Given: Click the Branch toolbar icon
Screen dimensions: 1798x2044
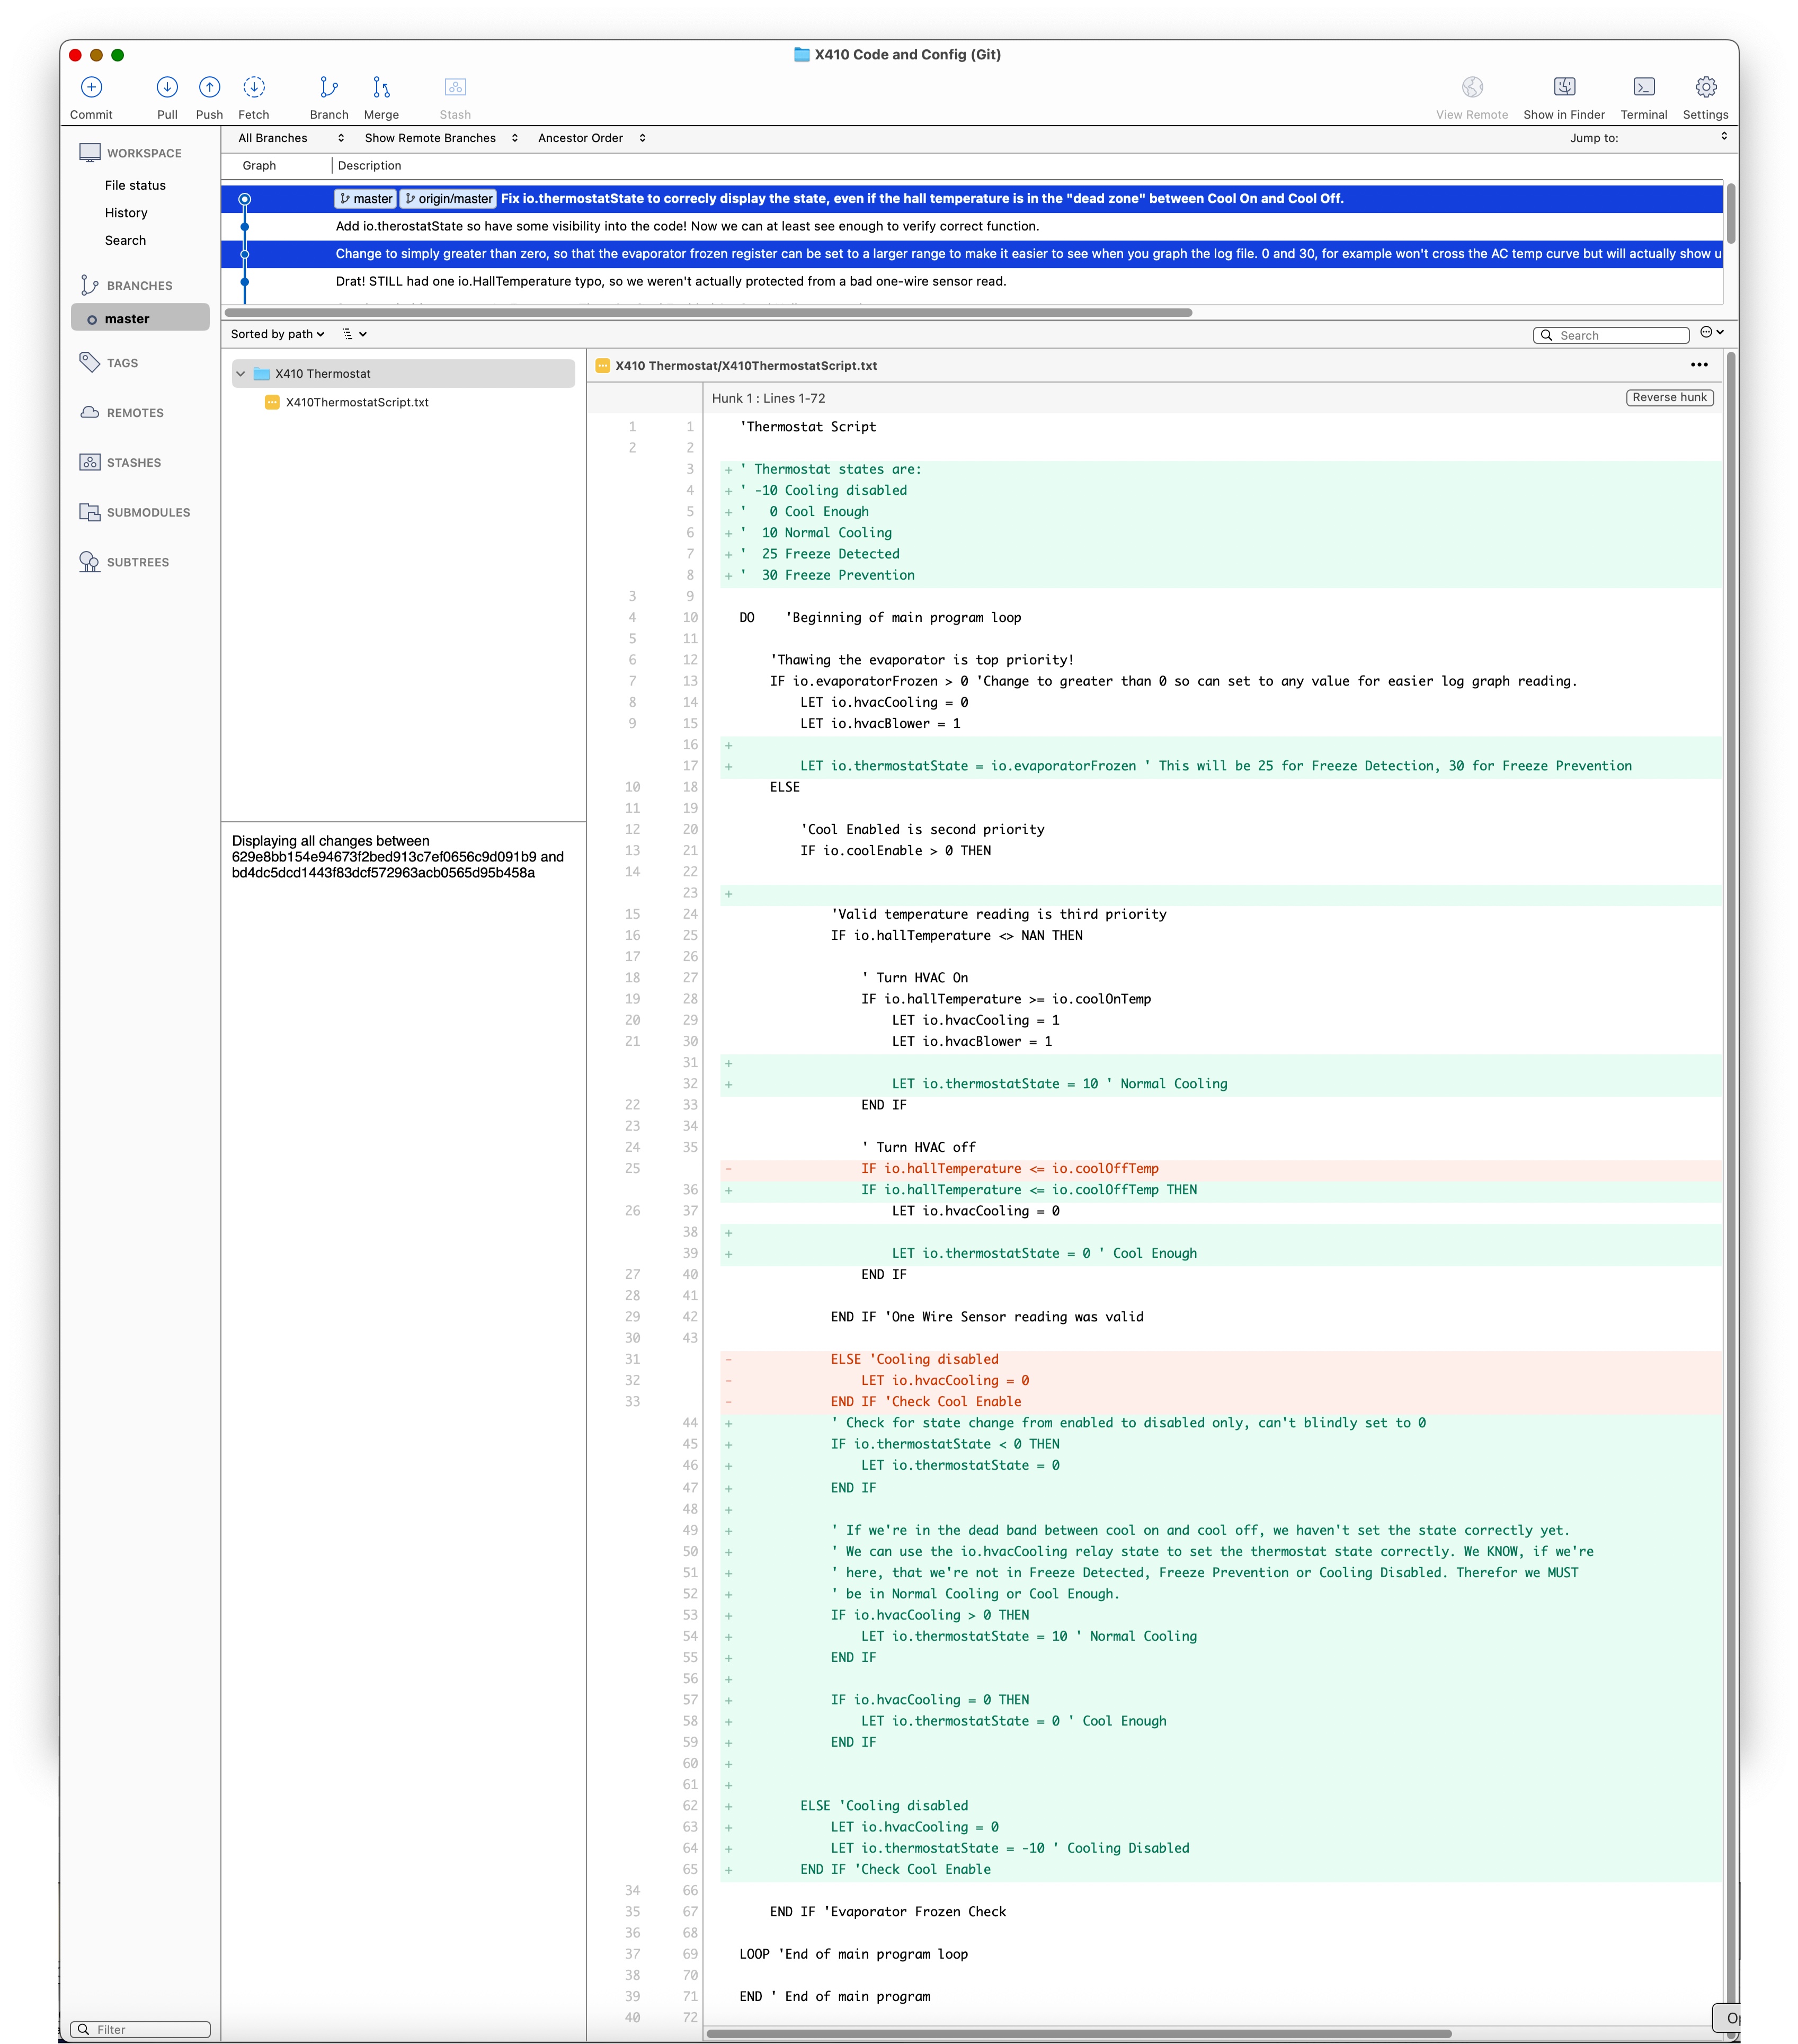Looking at the screenshot, I should tap(329, 87).
